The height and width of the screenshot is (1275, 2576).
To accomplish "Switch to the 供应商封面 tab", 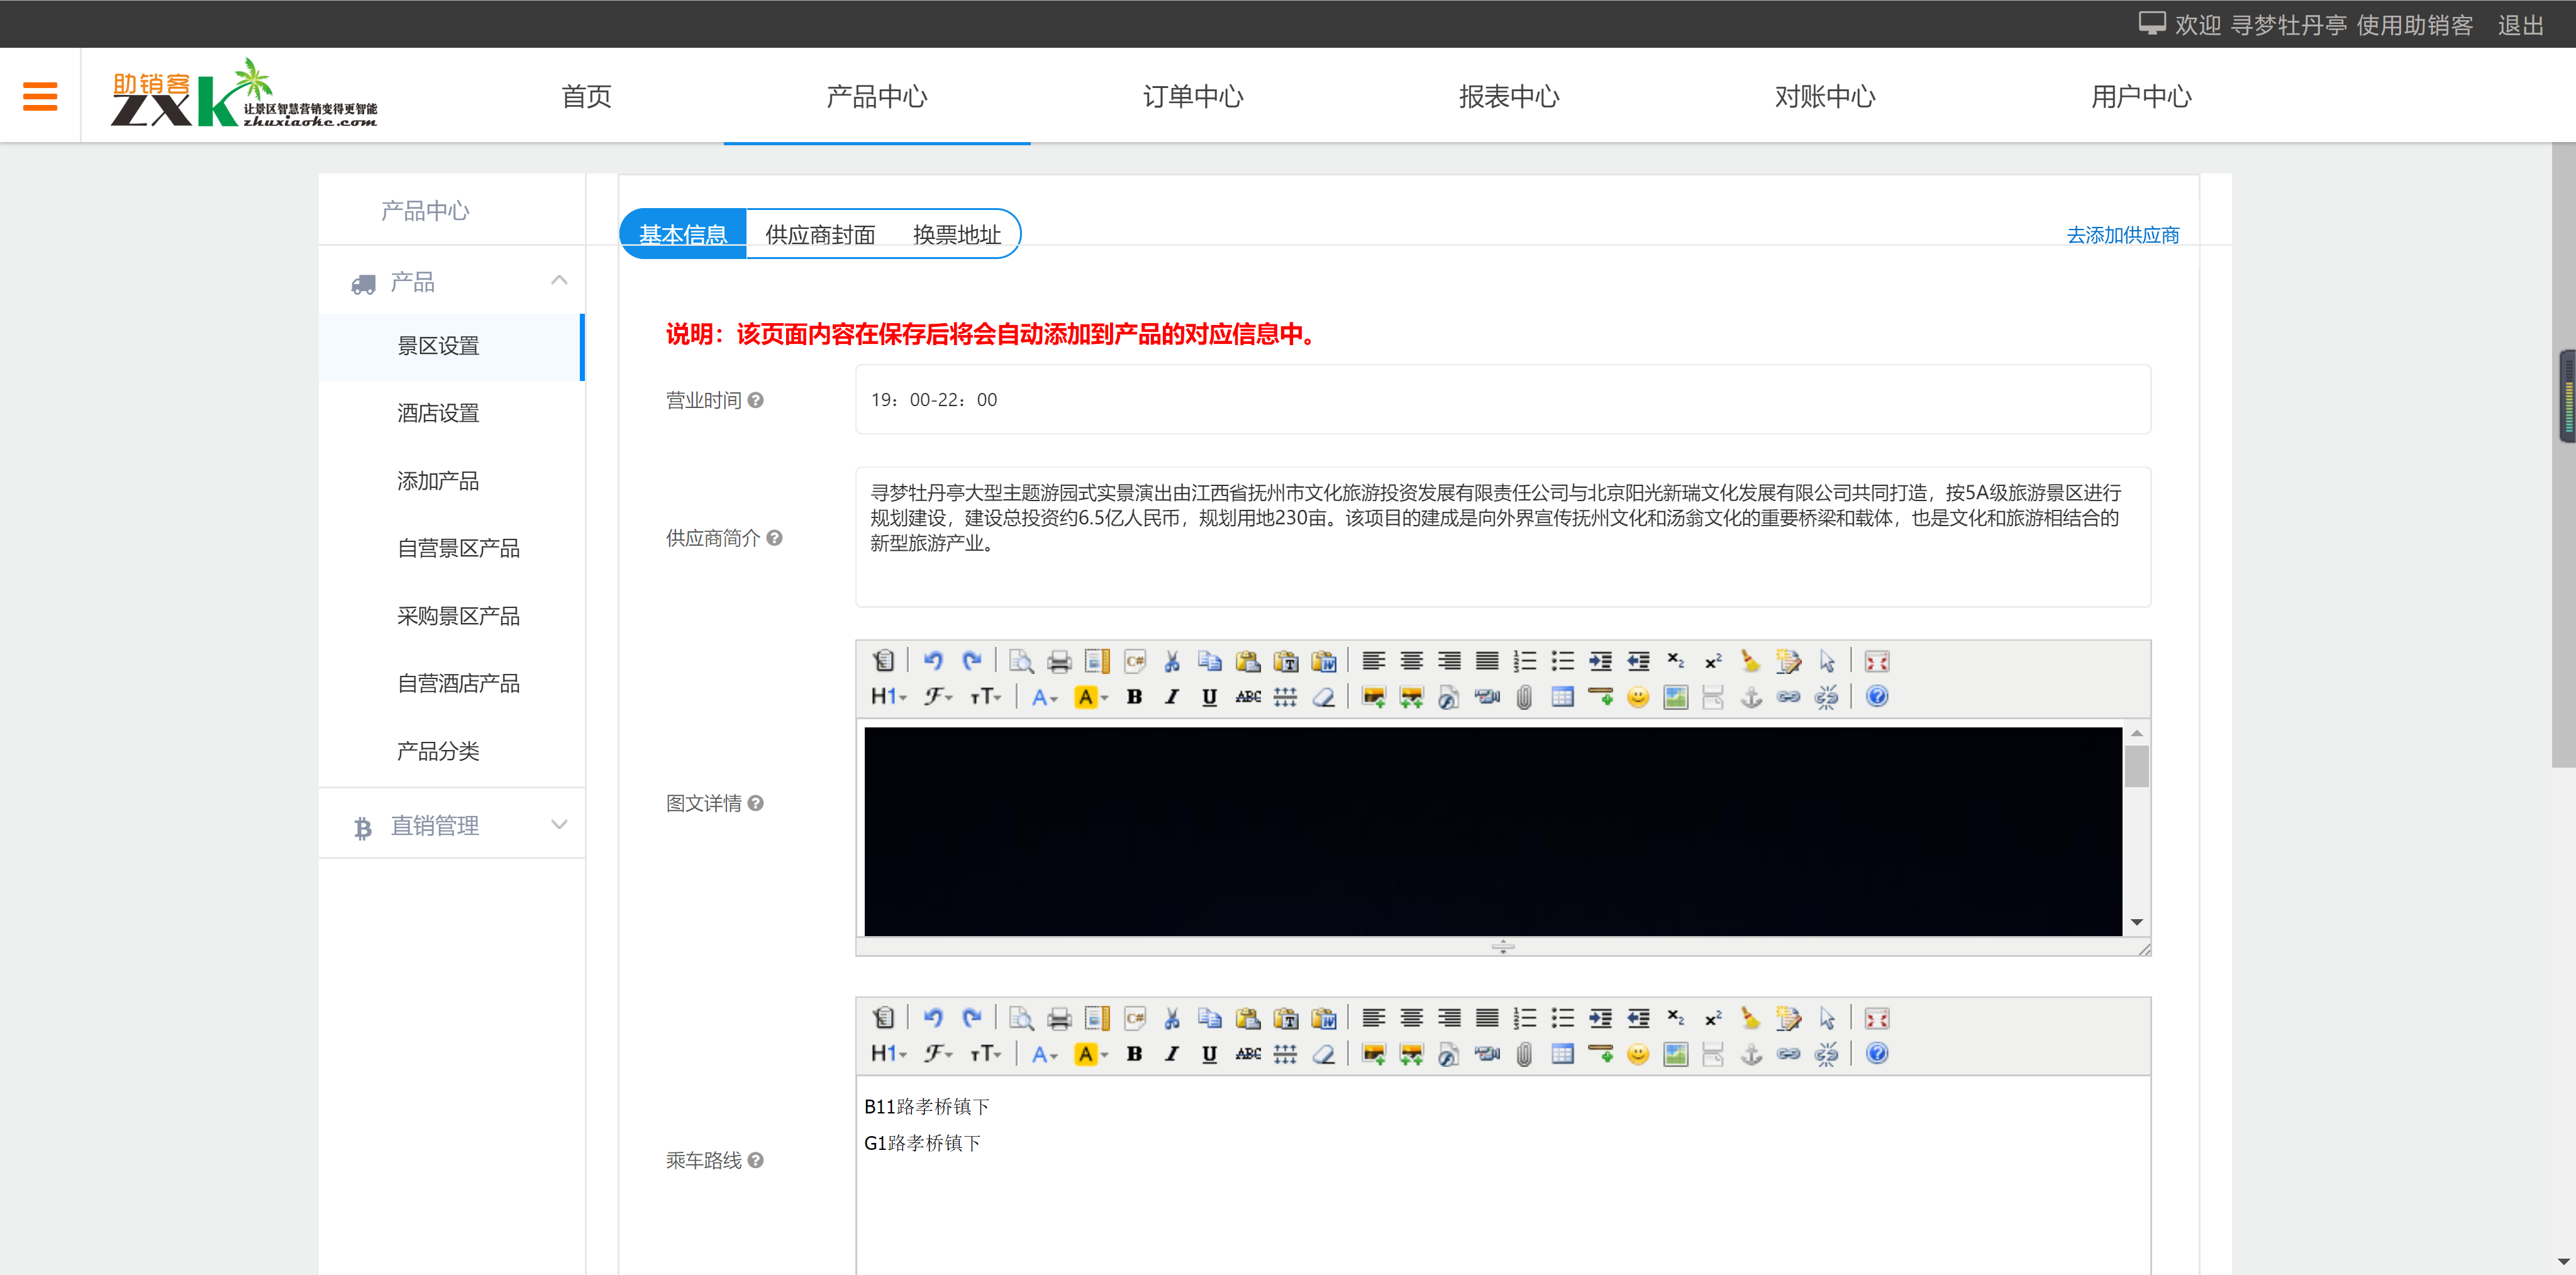I will [x=820, y=234].
